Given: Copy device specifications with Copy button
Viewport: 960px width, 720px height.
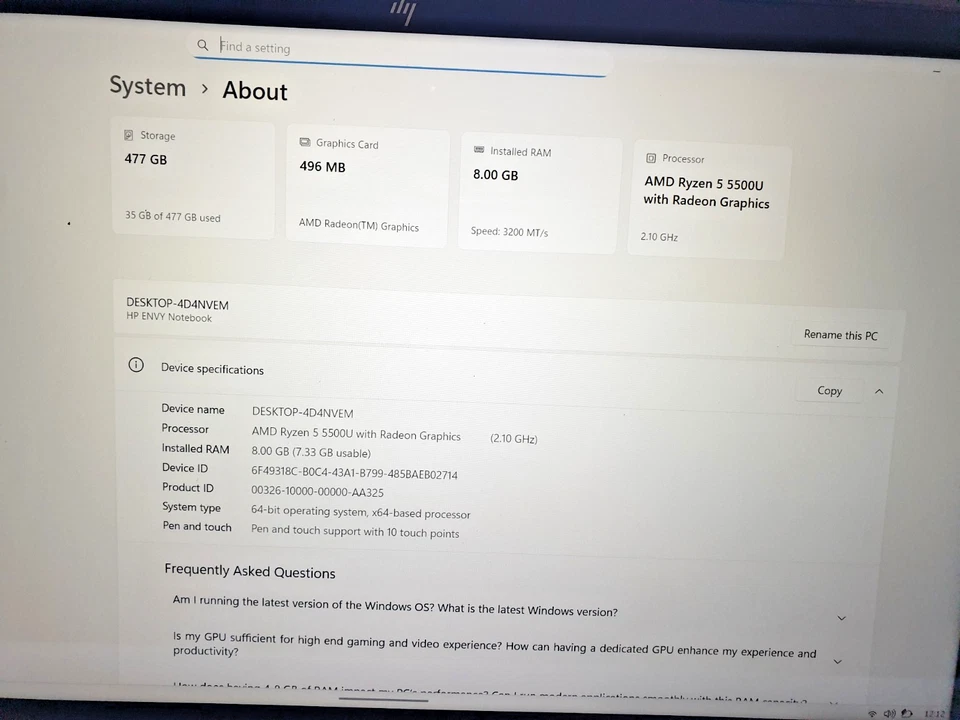Looking at the screenshot, I should pos(829,390).
